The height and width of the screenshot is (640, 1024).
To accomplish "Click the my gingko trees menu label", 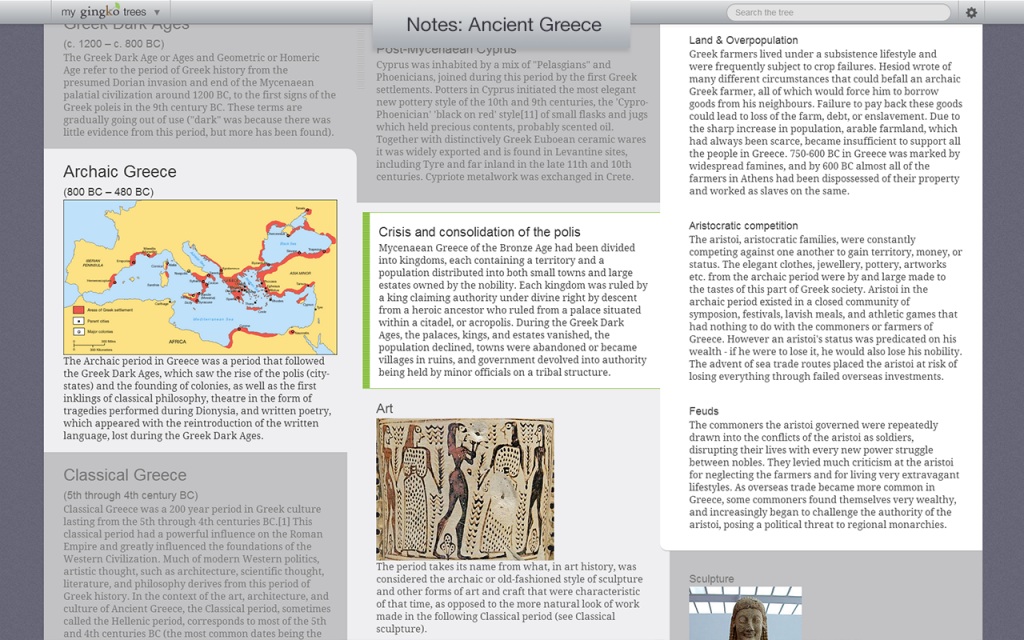I will coord(104,12).
